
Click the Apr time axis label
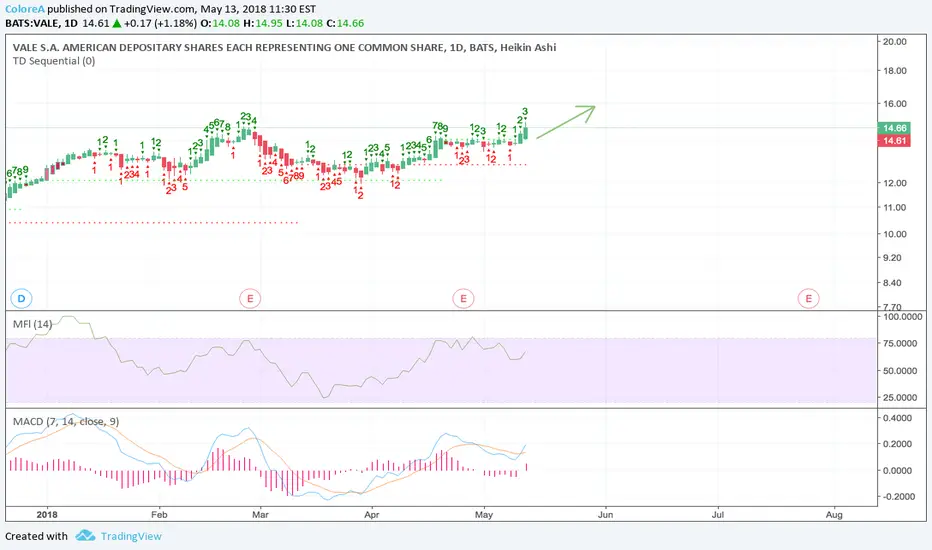(x=371, y=515)
